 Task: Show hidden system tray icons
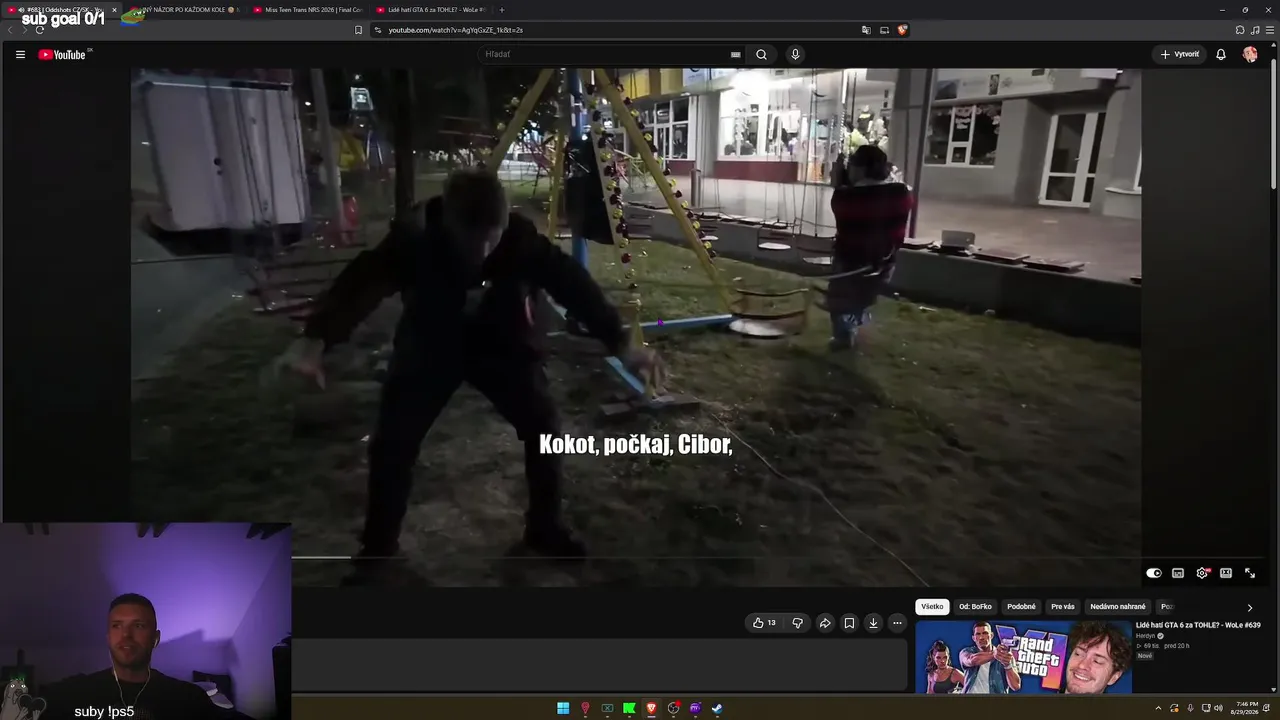[1158, 709]
